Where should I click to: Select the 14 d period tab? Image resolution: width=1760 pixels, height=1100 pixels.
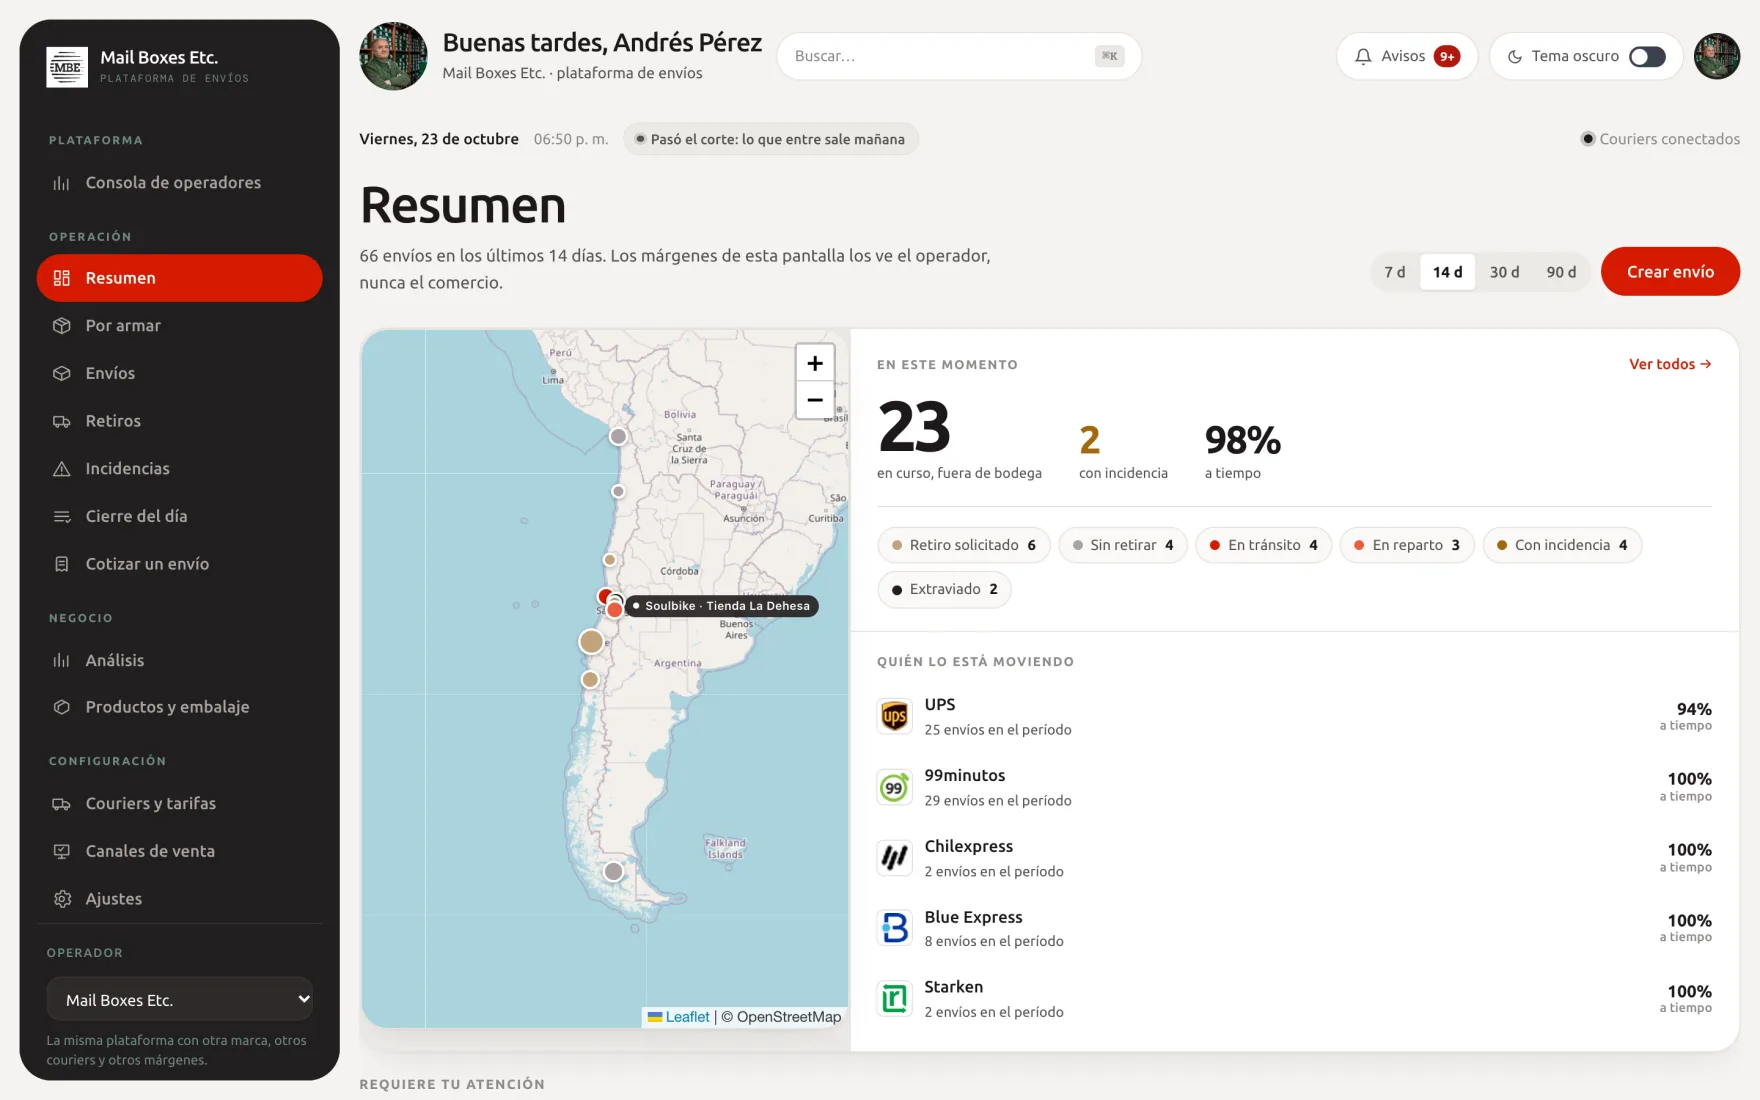pos(1447,272)
